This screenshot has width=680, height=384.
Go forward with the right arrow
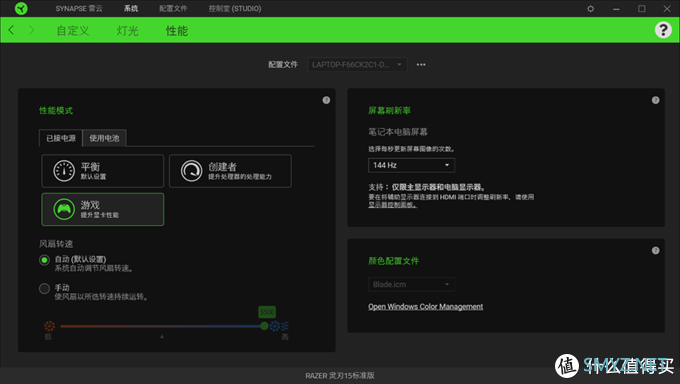pyautogui.click(x=31, y=30)
